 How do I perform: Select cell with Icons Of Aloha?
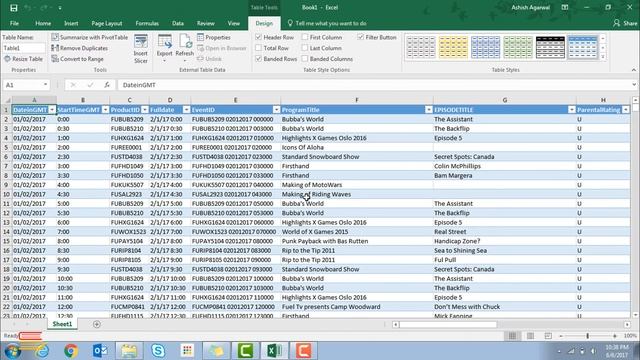tap(357, 147)
